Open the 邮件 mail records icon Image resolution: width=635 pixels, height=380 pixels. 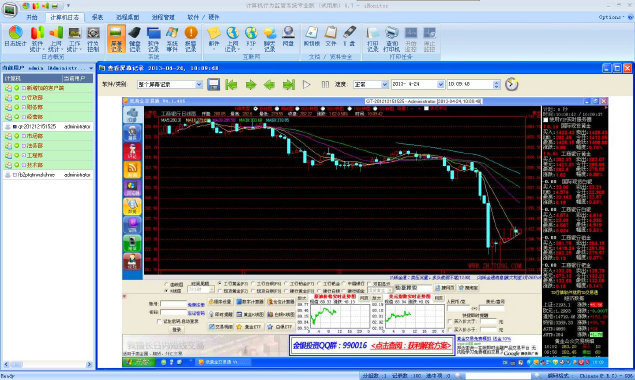214,37
